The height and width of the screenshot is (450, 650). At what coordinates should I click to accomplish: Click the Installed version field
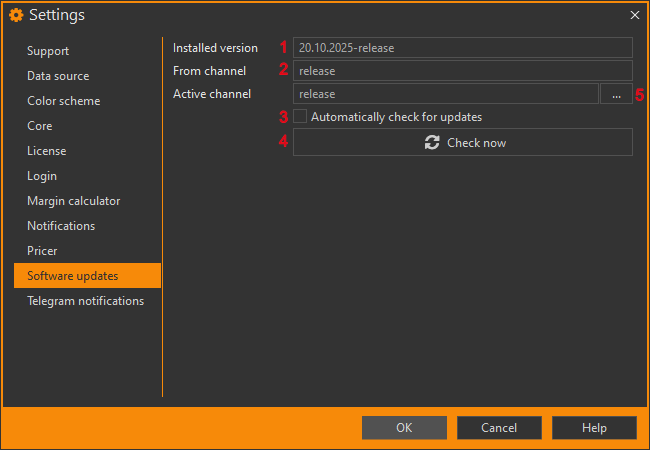coord(462,48)
